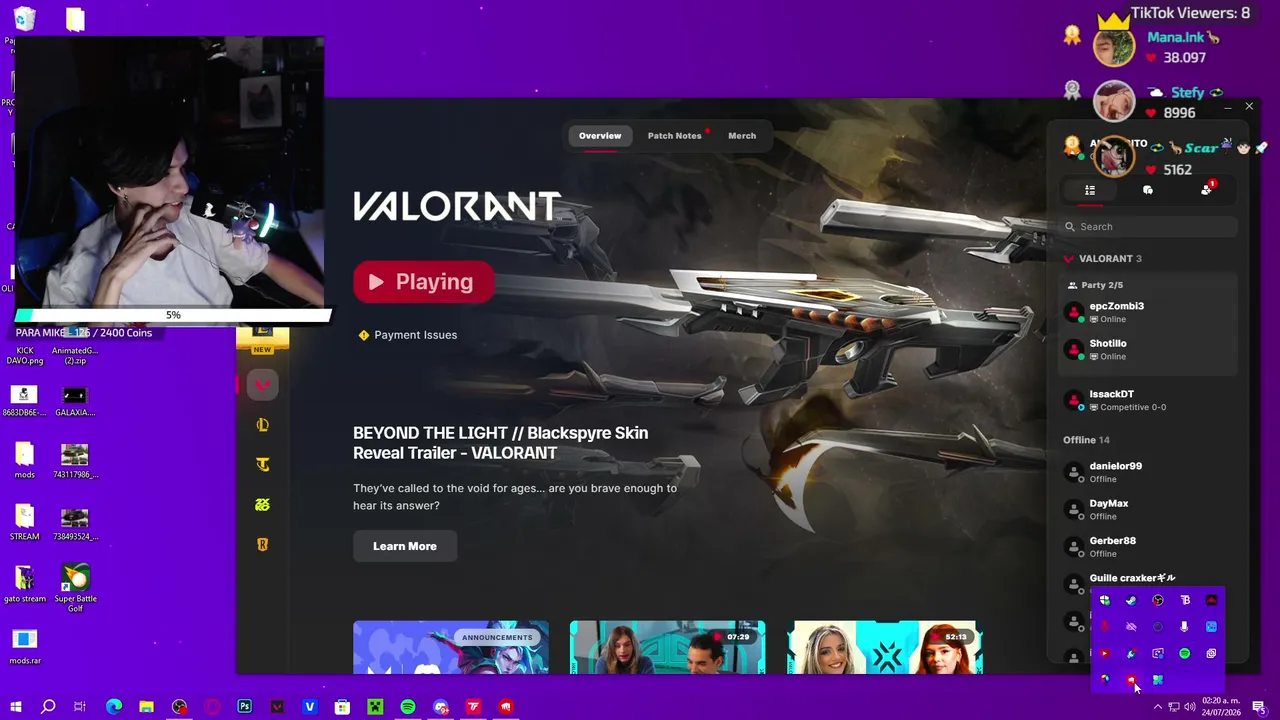Select offline friend Gerber88

coord(1148,547)
